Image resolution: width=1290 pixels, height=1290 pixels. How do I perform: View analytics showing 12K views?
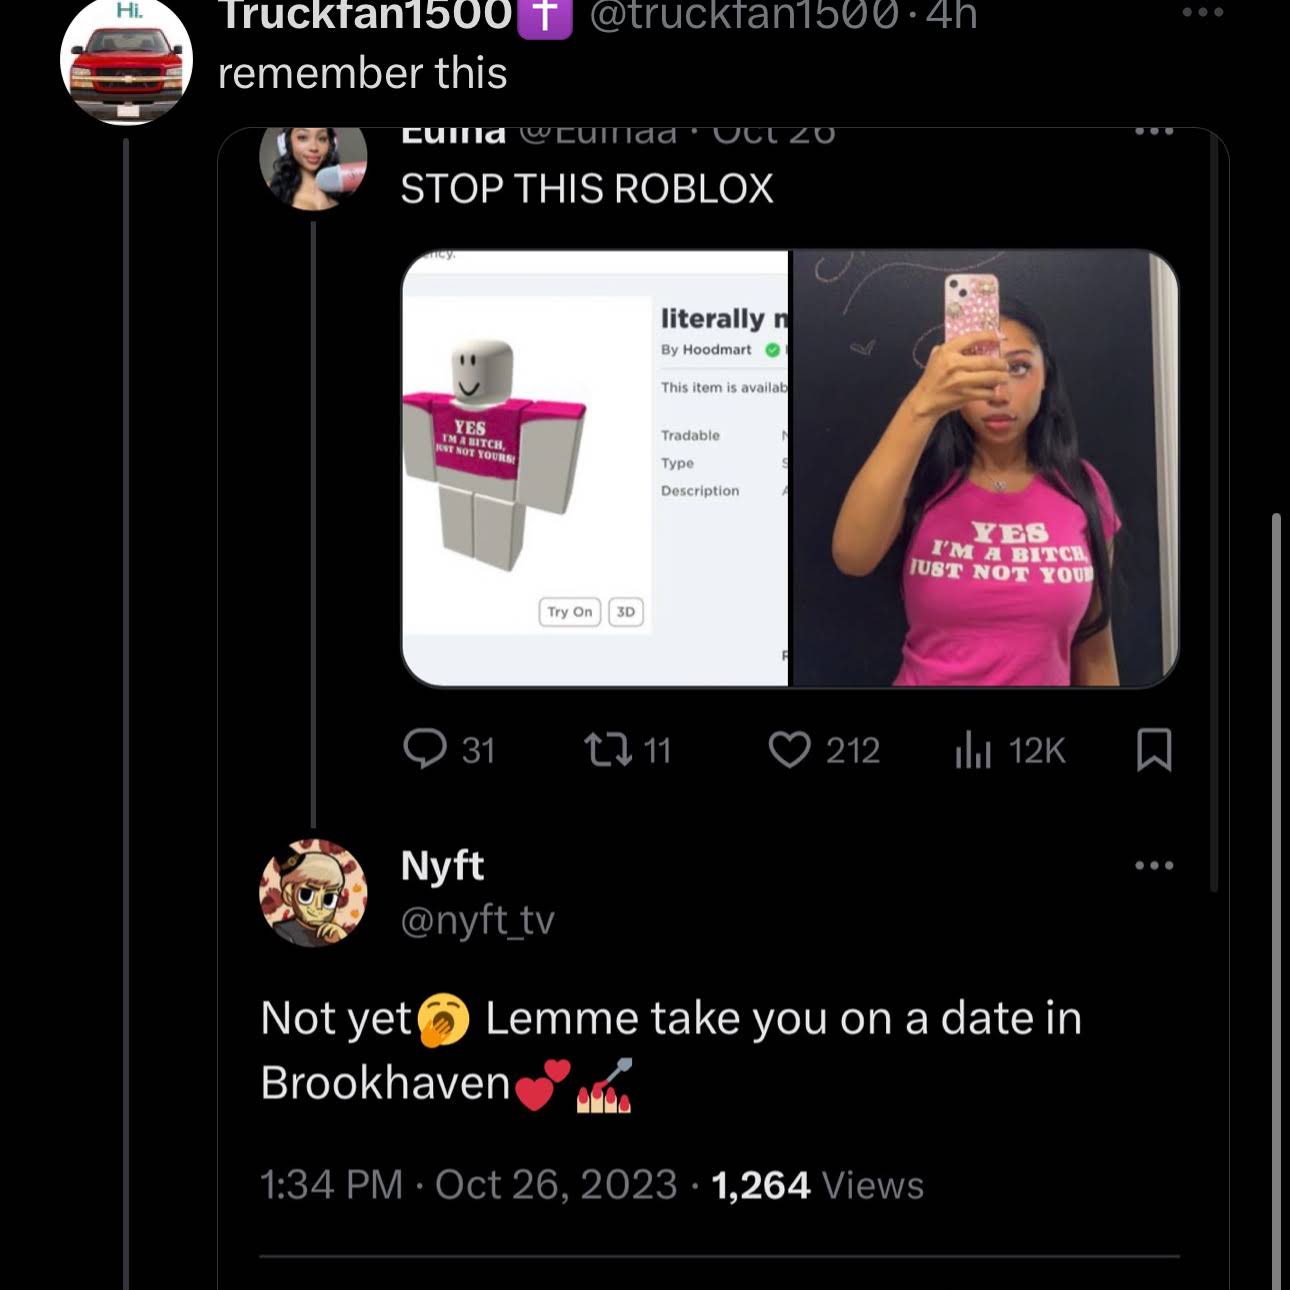click(x=1010, y=750)
